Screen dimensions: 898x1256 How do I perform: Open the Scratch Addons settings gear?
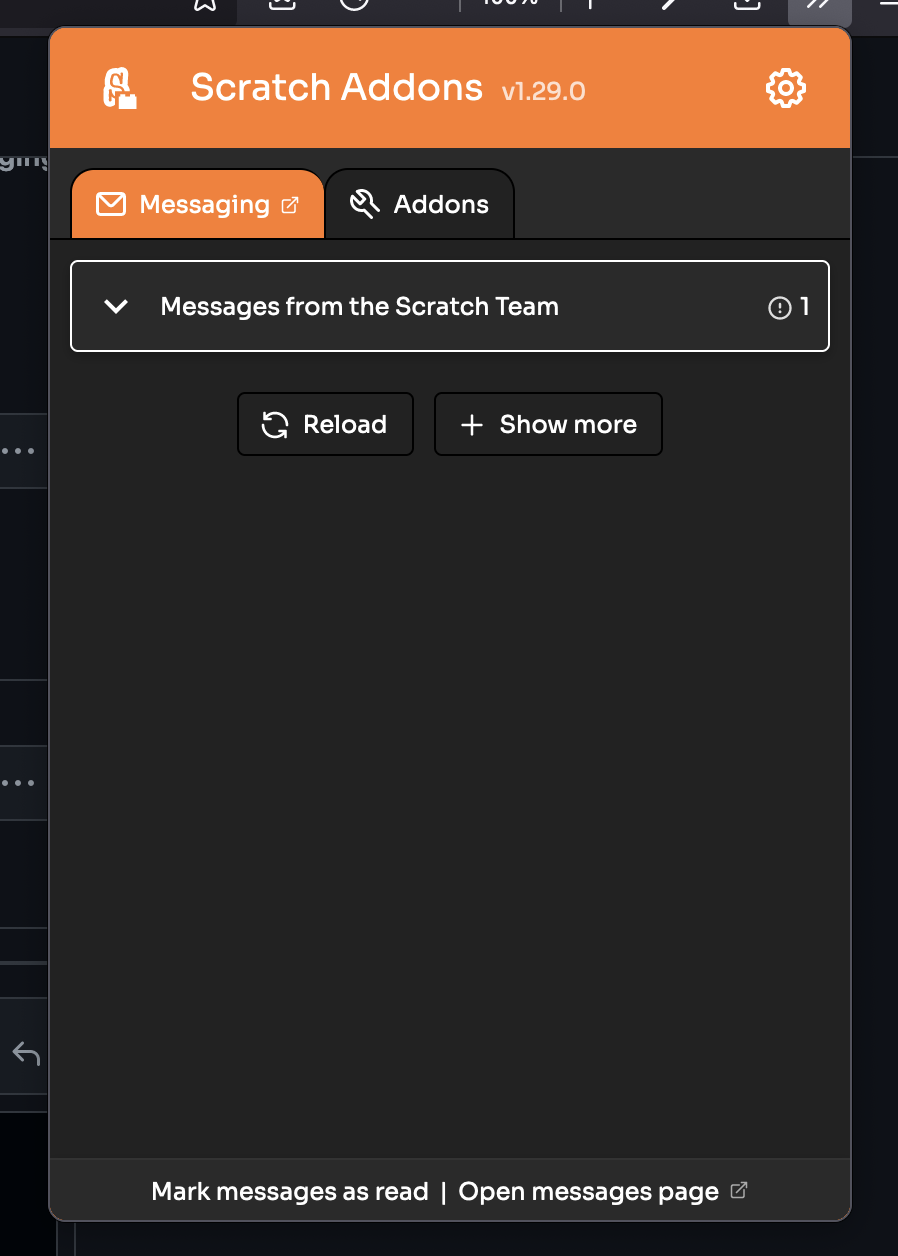785,87
